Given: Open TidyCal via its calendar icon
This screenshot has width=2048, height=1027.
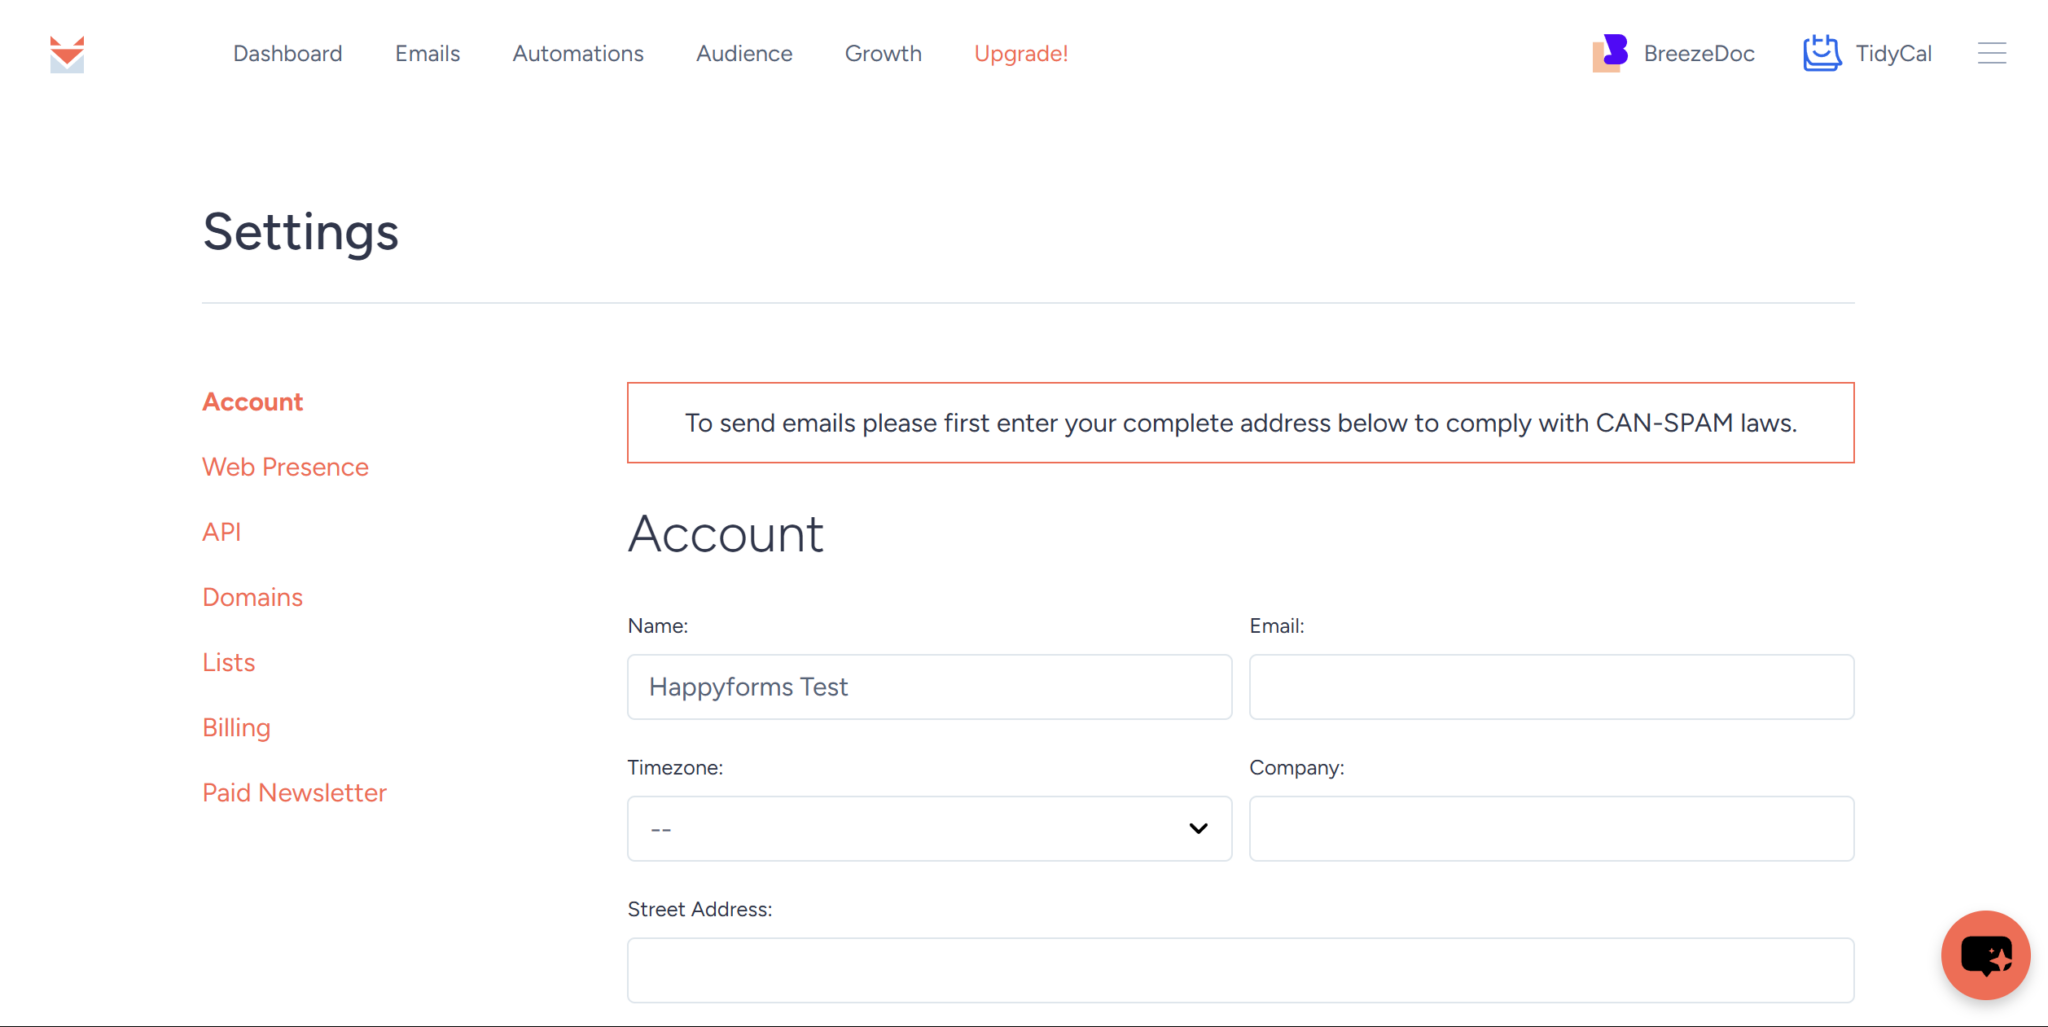Looking at the screenshot, I should point(1821,53).
